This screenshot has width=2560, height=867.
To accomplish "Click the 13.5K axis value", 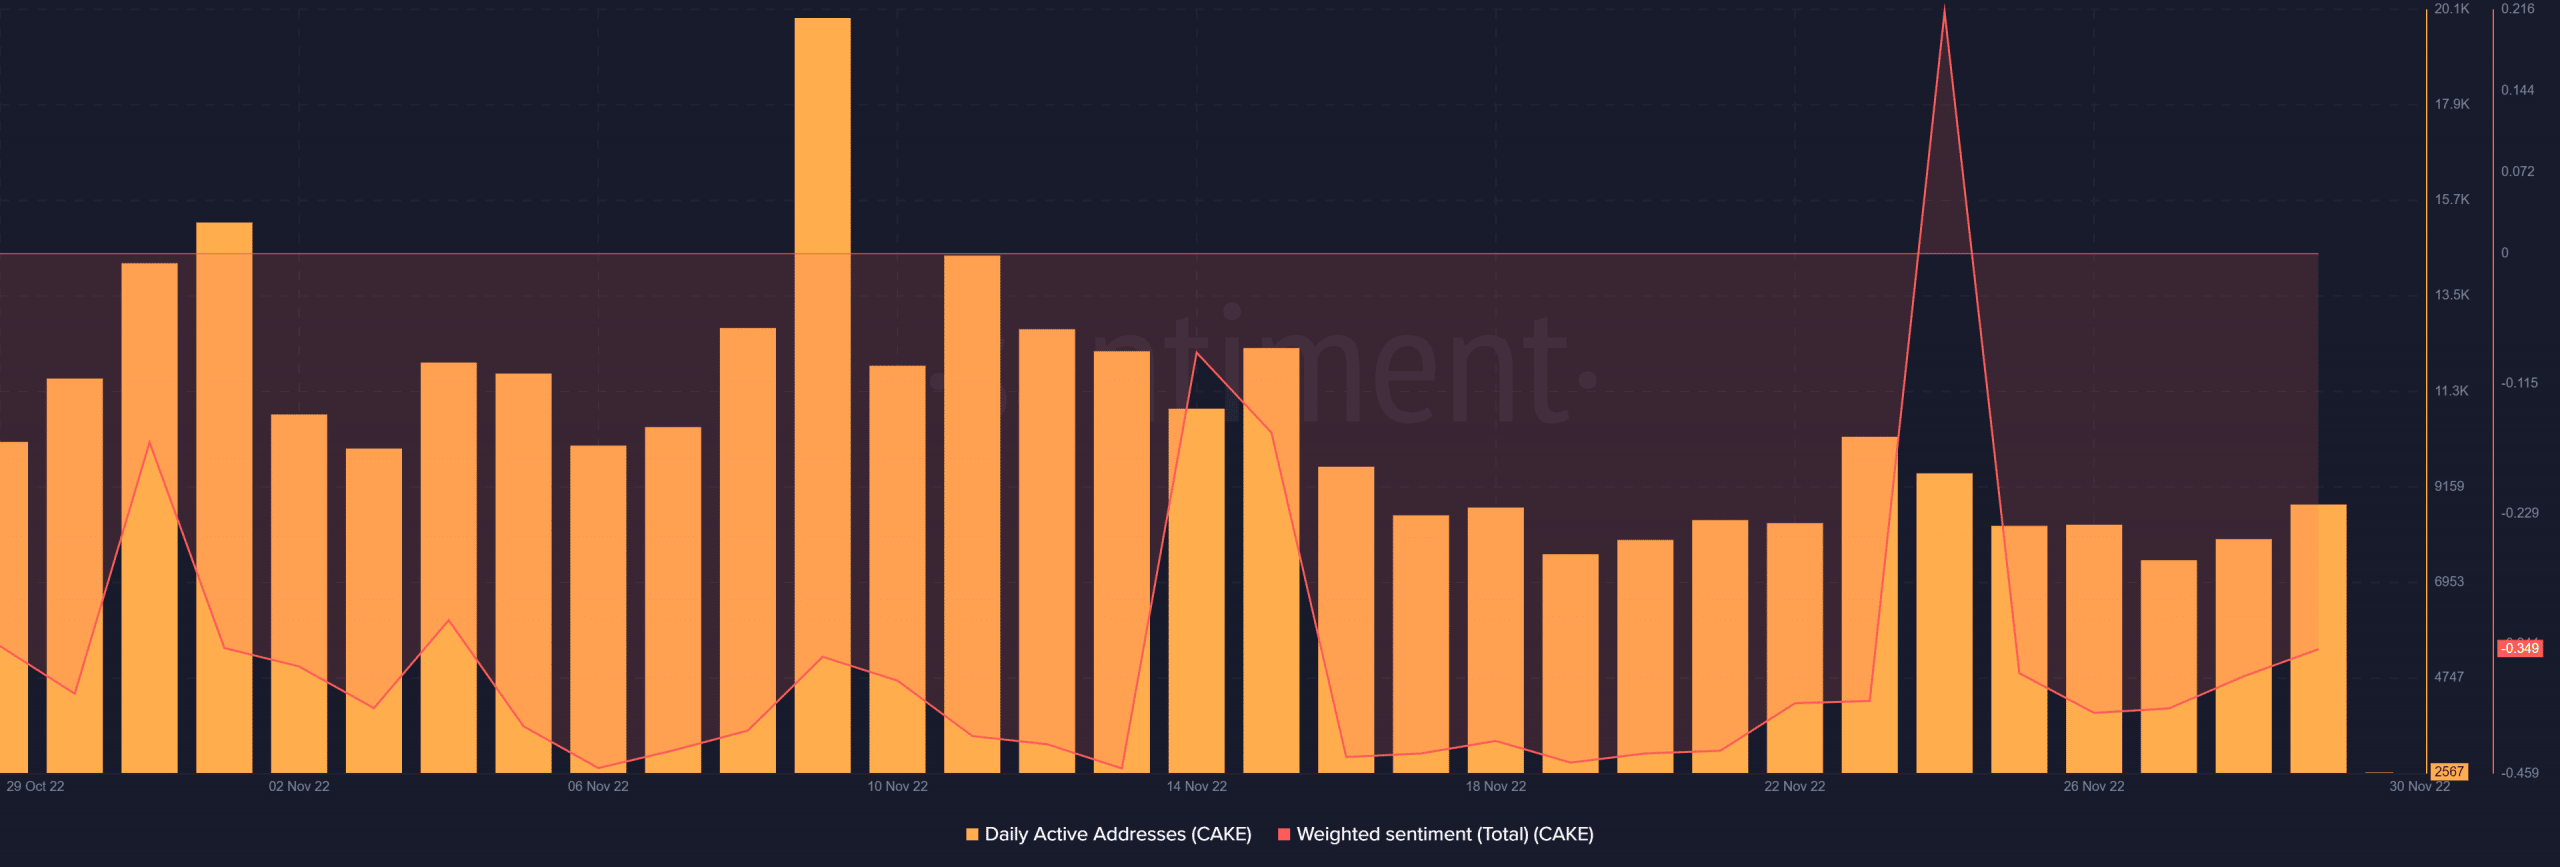I will click(2452, 295).
